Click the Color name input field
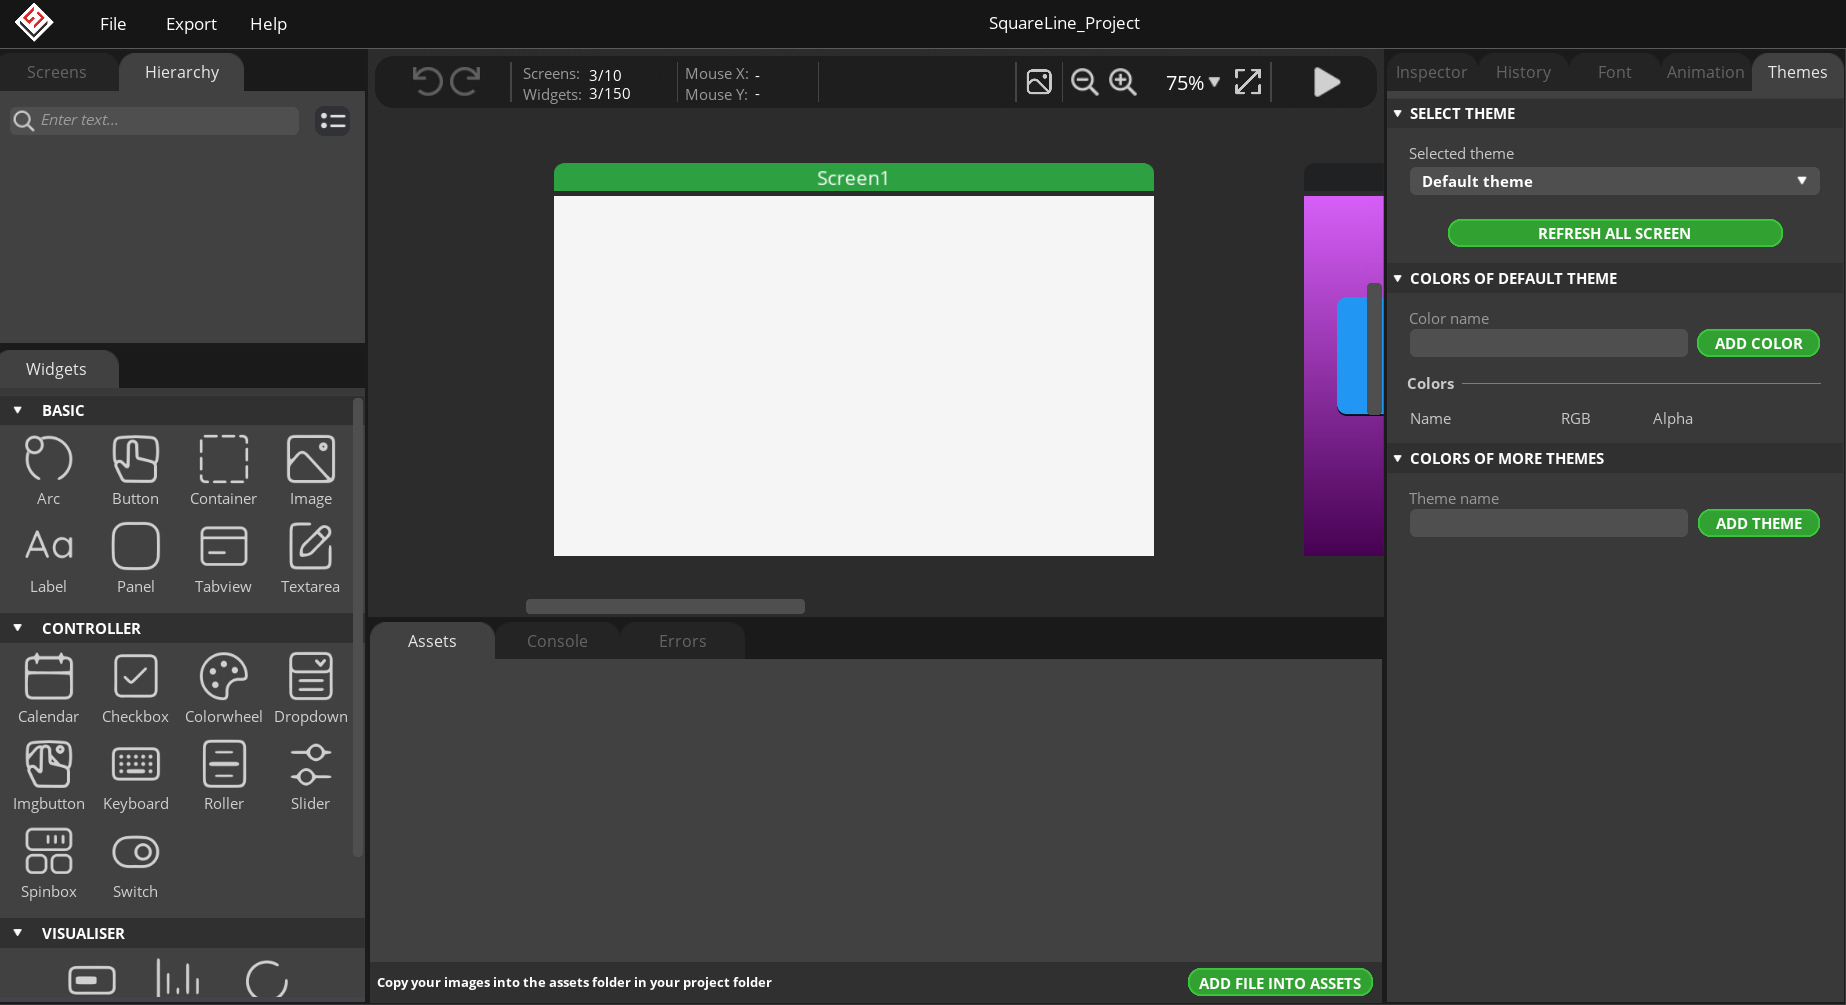The height and width of the screenshot is (1005, 1846). pyautogui.click(x=1548, y=343)
